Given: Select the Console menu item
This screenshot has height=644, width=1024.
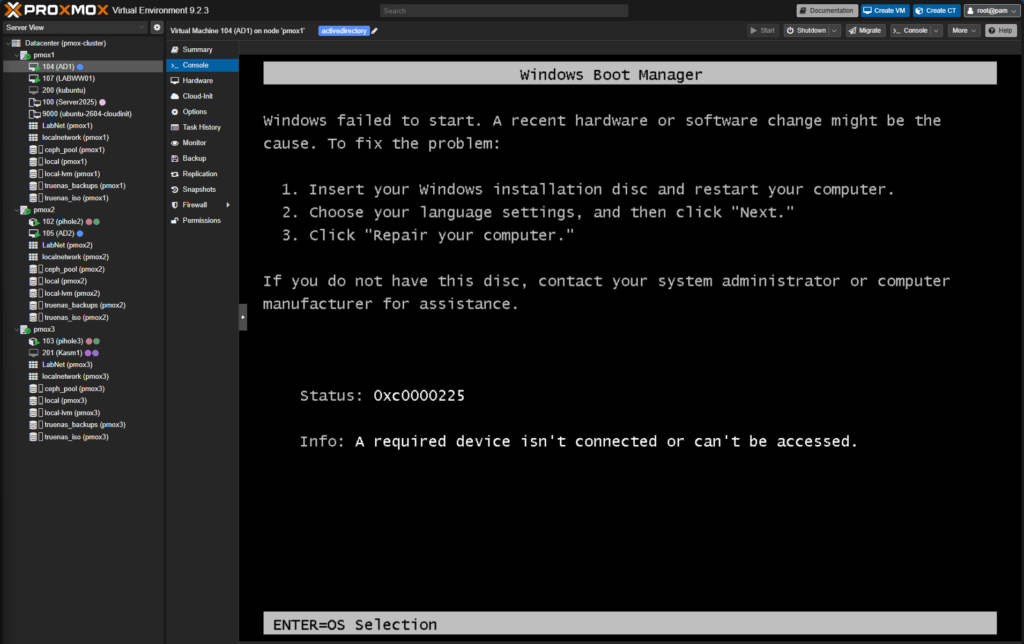Looking at the screenshot, I should click(x=202, y=65).
